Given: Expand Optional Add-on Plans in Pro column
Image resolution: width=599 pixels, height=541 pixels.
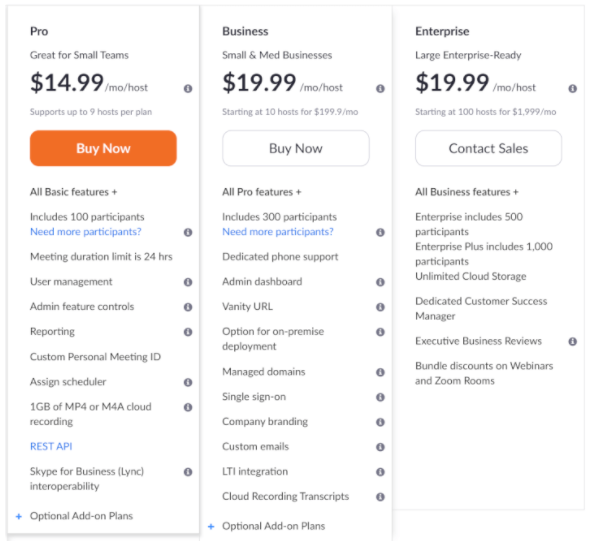Looking at the screenshot, I should coord(74,516).
